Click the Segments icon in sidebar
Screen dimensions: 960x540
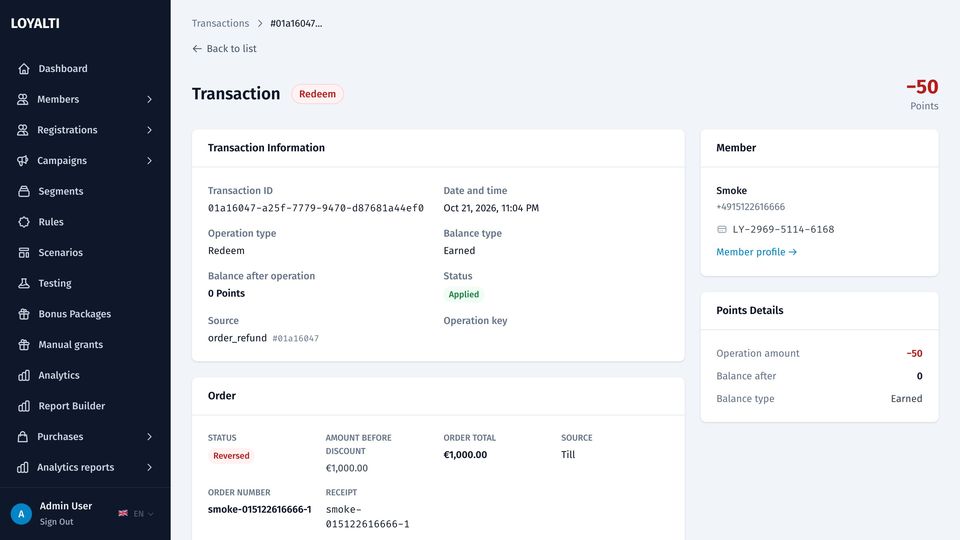[x=24, y=191]
